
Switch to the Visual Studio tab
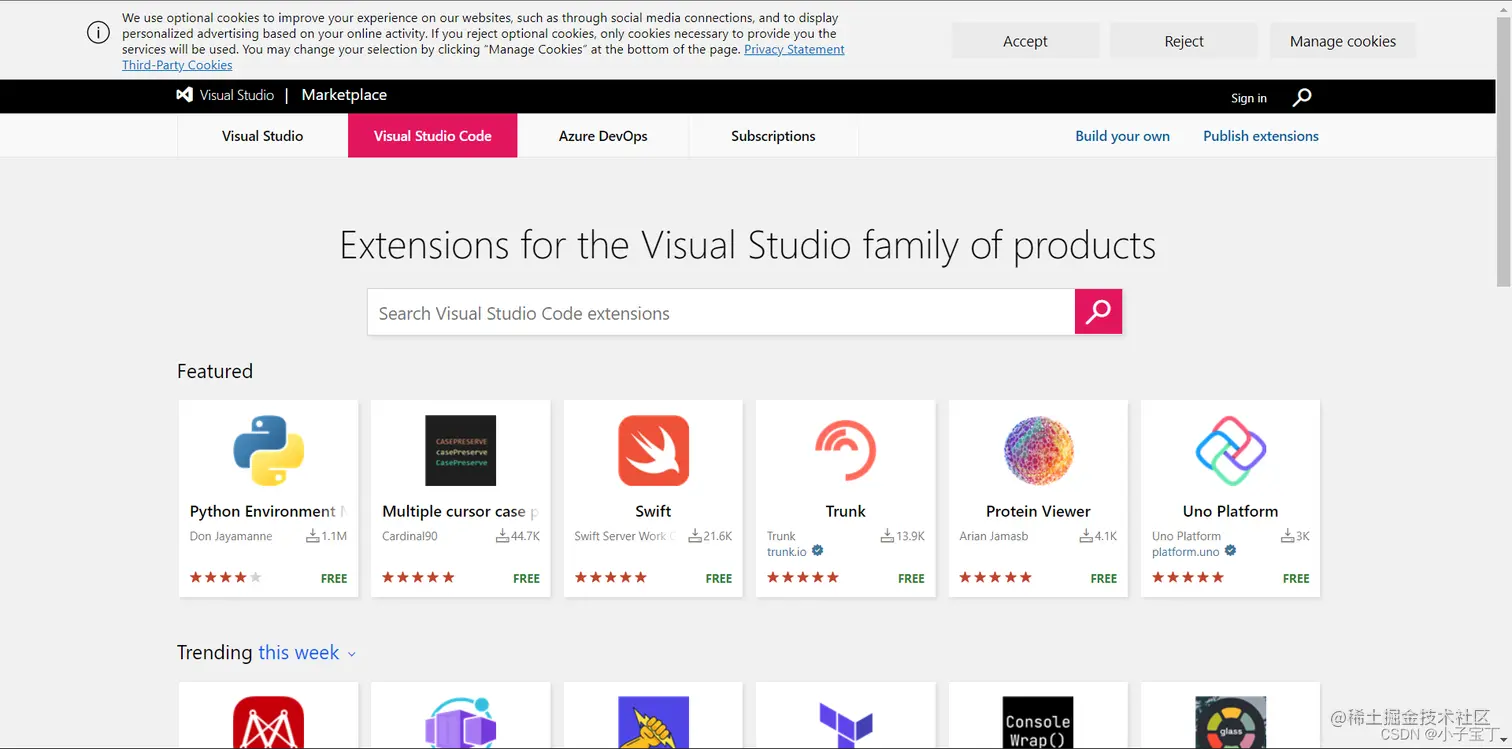click(x=262, y=136)
